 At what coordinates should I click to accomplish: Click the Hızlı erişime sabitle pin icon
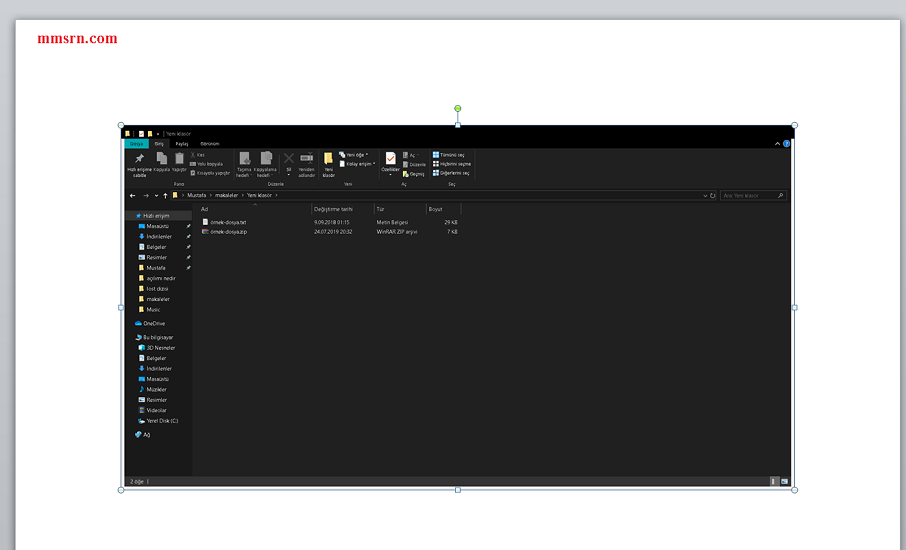pos(139,158)
